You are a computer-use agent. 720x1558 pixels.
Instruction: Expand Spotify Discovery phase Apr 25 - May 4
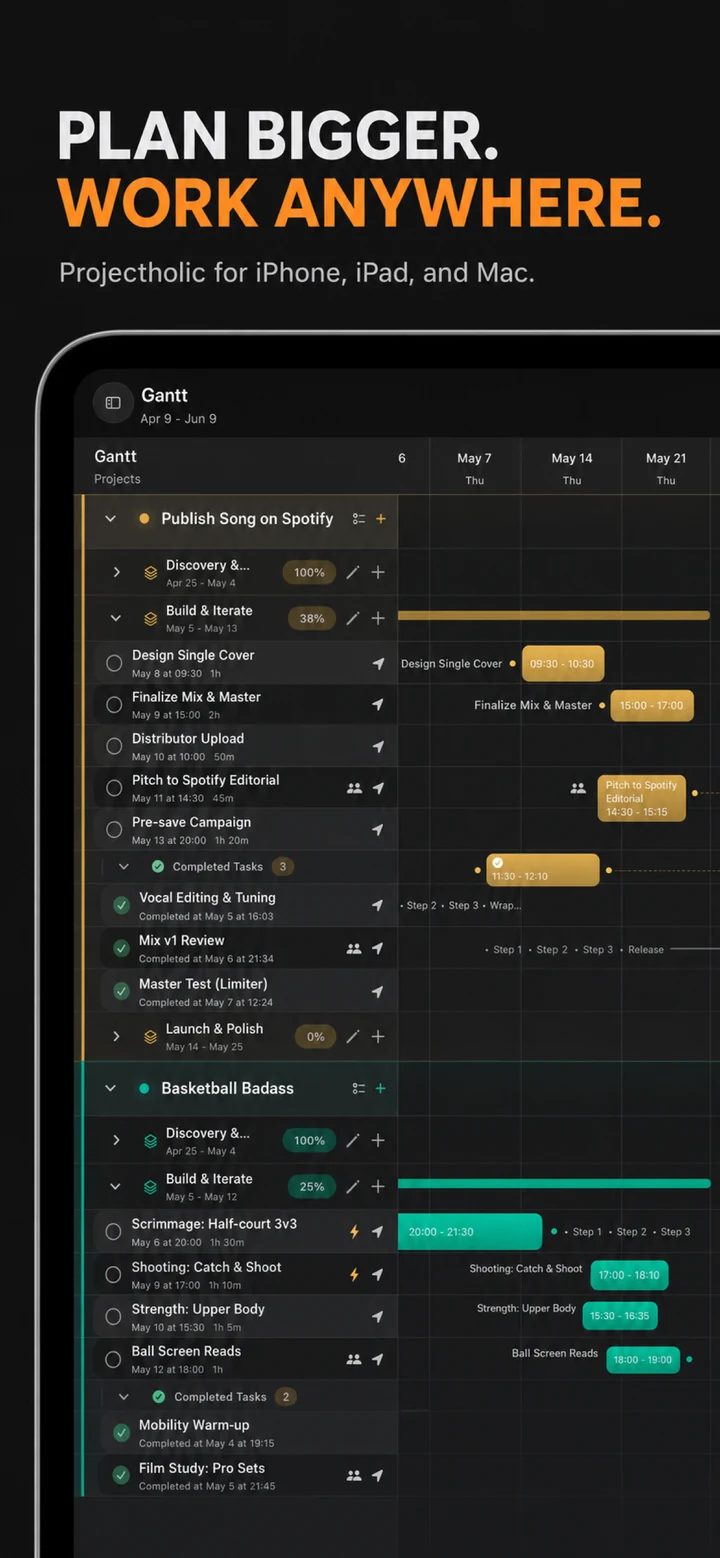point(116,573)
